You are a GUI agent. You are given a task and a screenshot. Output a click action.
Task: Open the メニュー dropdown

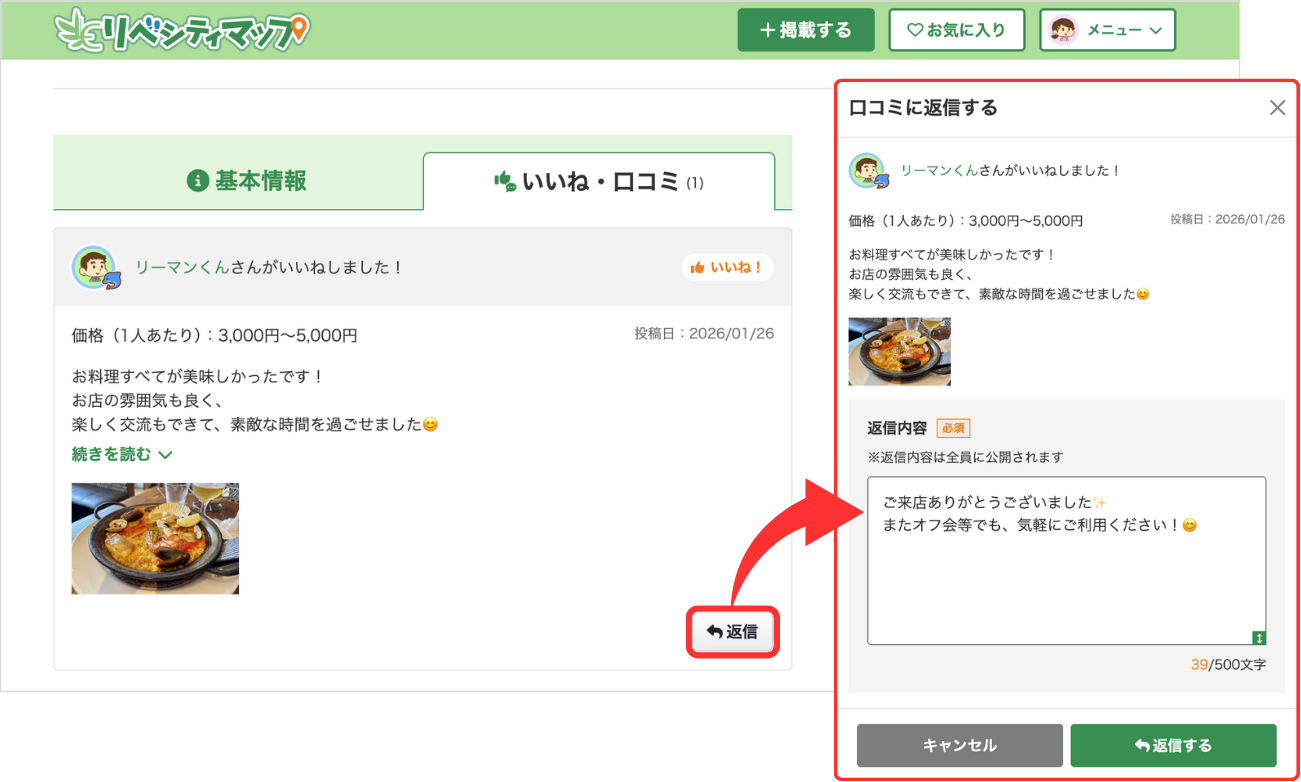(1108, 29)
